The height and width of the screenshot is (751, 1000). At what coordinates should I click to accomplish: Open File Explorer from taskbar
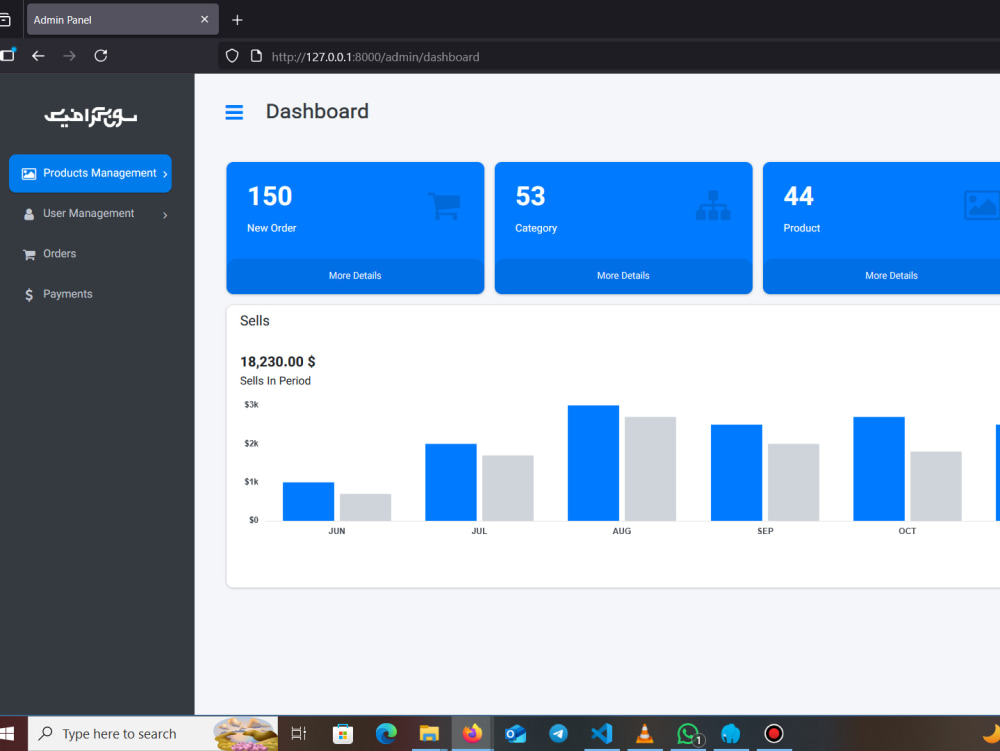429,734
